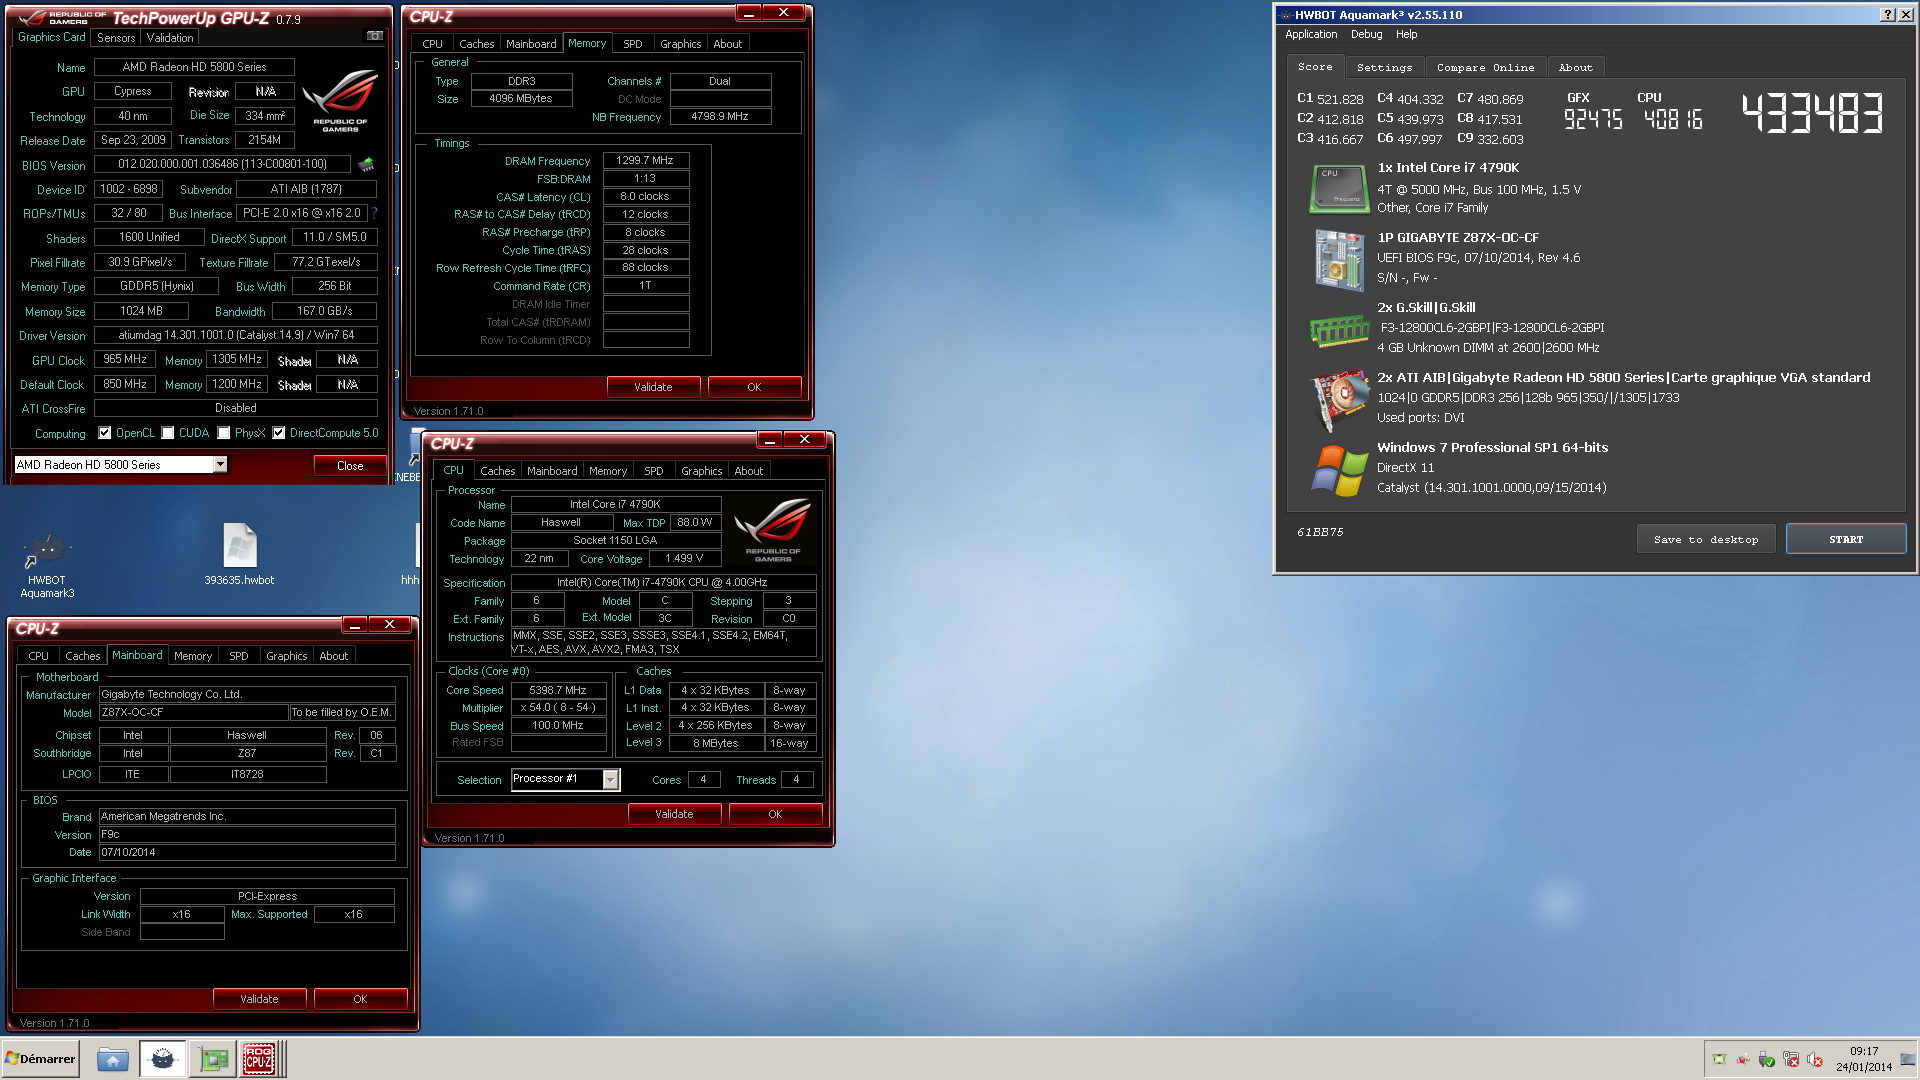The height and width of the screenshot is (1080, 1920).
Task: Toggle the CUDA checkbox
Action: click(x=168, y=433)
